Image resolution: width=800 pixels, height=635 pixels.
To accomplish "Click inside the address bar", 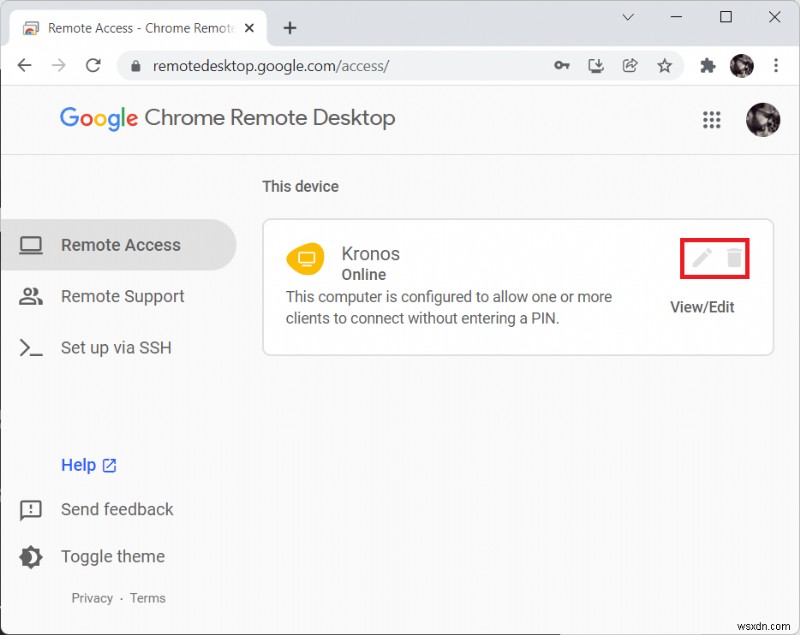I will (300, 65).
